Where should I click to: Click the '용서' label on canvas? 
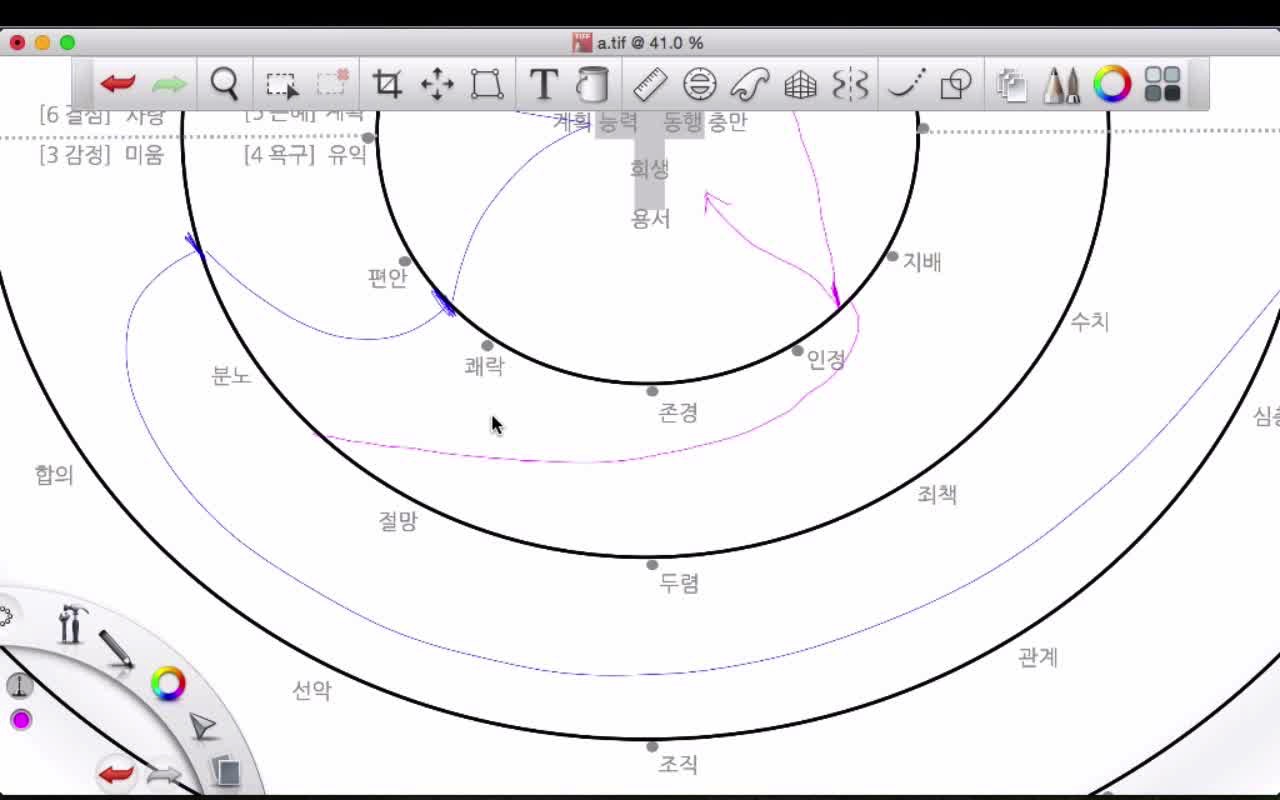[650, 218]
